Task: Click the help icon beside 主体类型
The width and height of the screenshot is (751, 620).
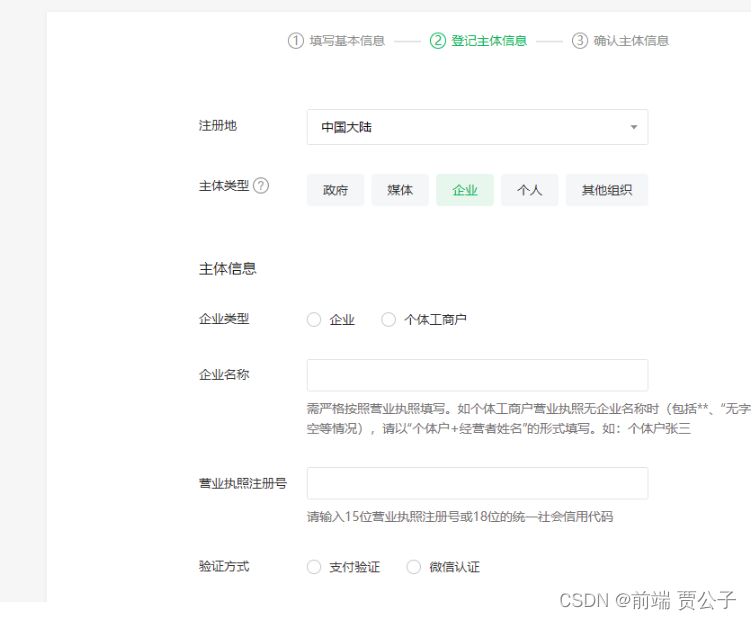Action: click(261, 186)
